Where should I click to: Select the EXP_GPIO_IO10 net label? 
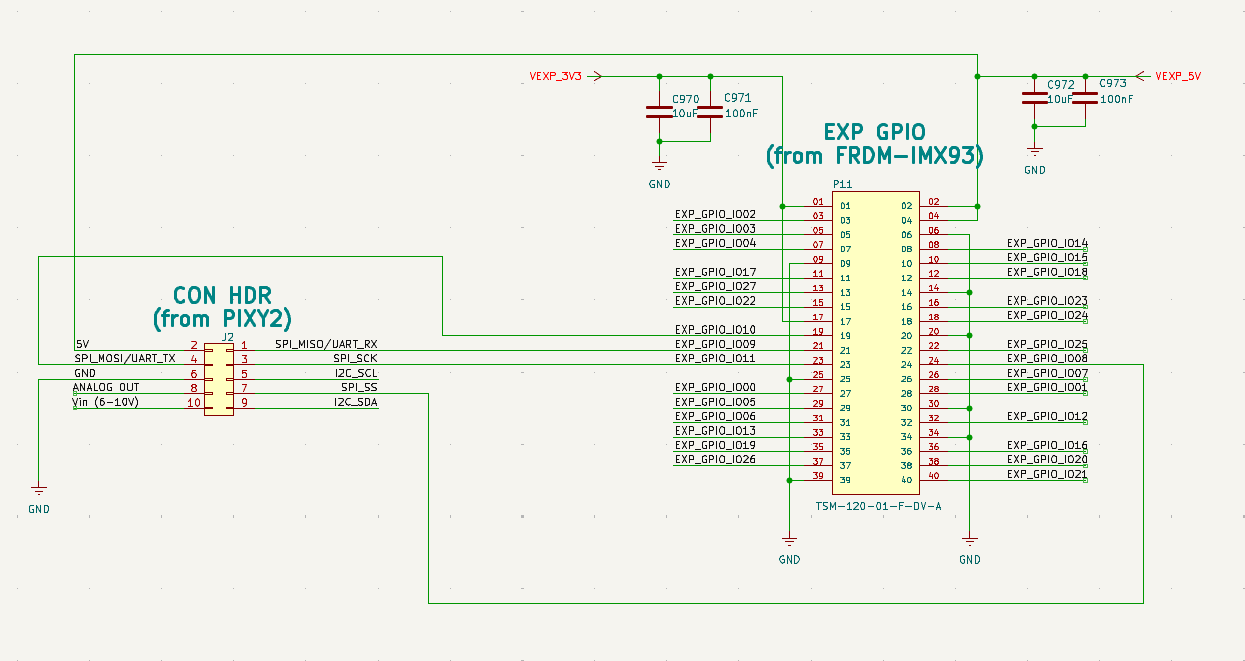point(715,330)
